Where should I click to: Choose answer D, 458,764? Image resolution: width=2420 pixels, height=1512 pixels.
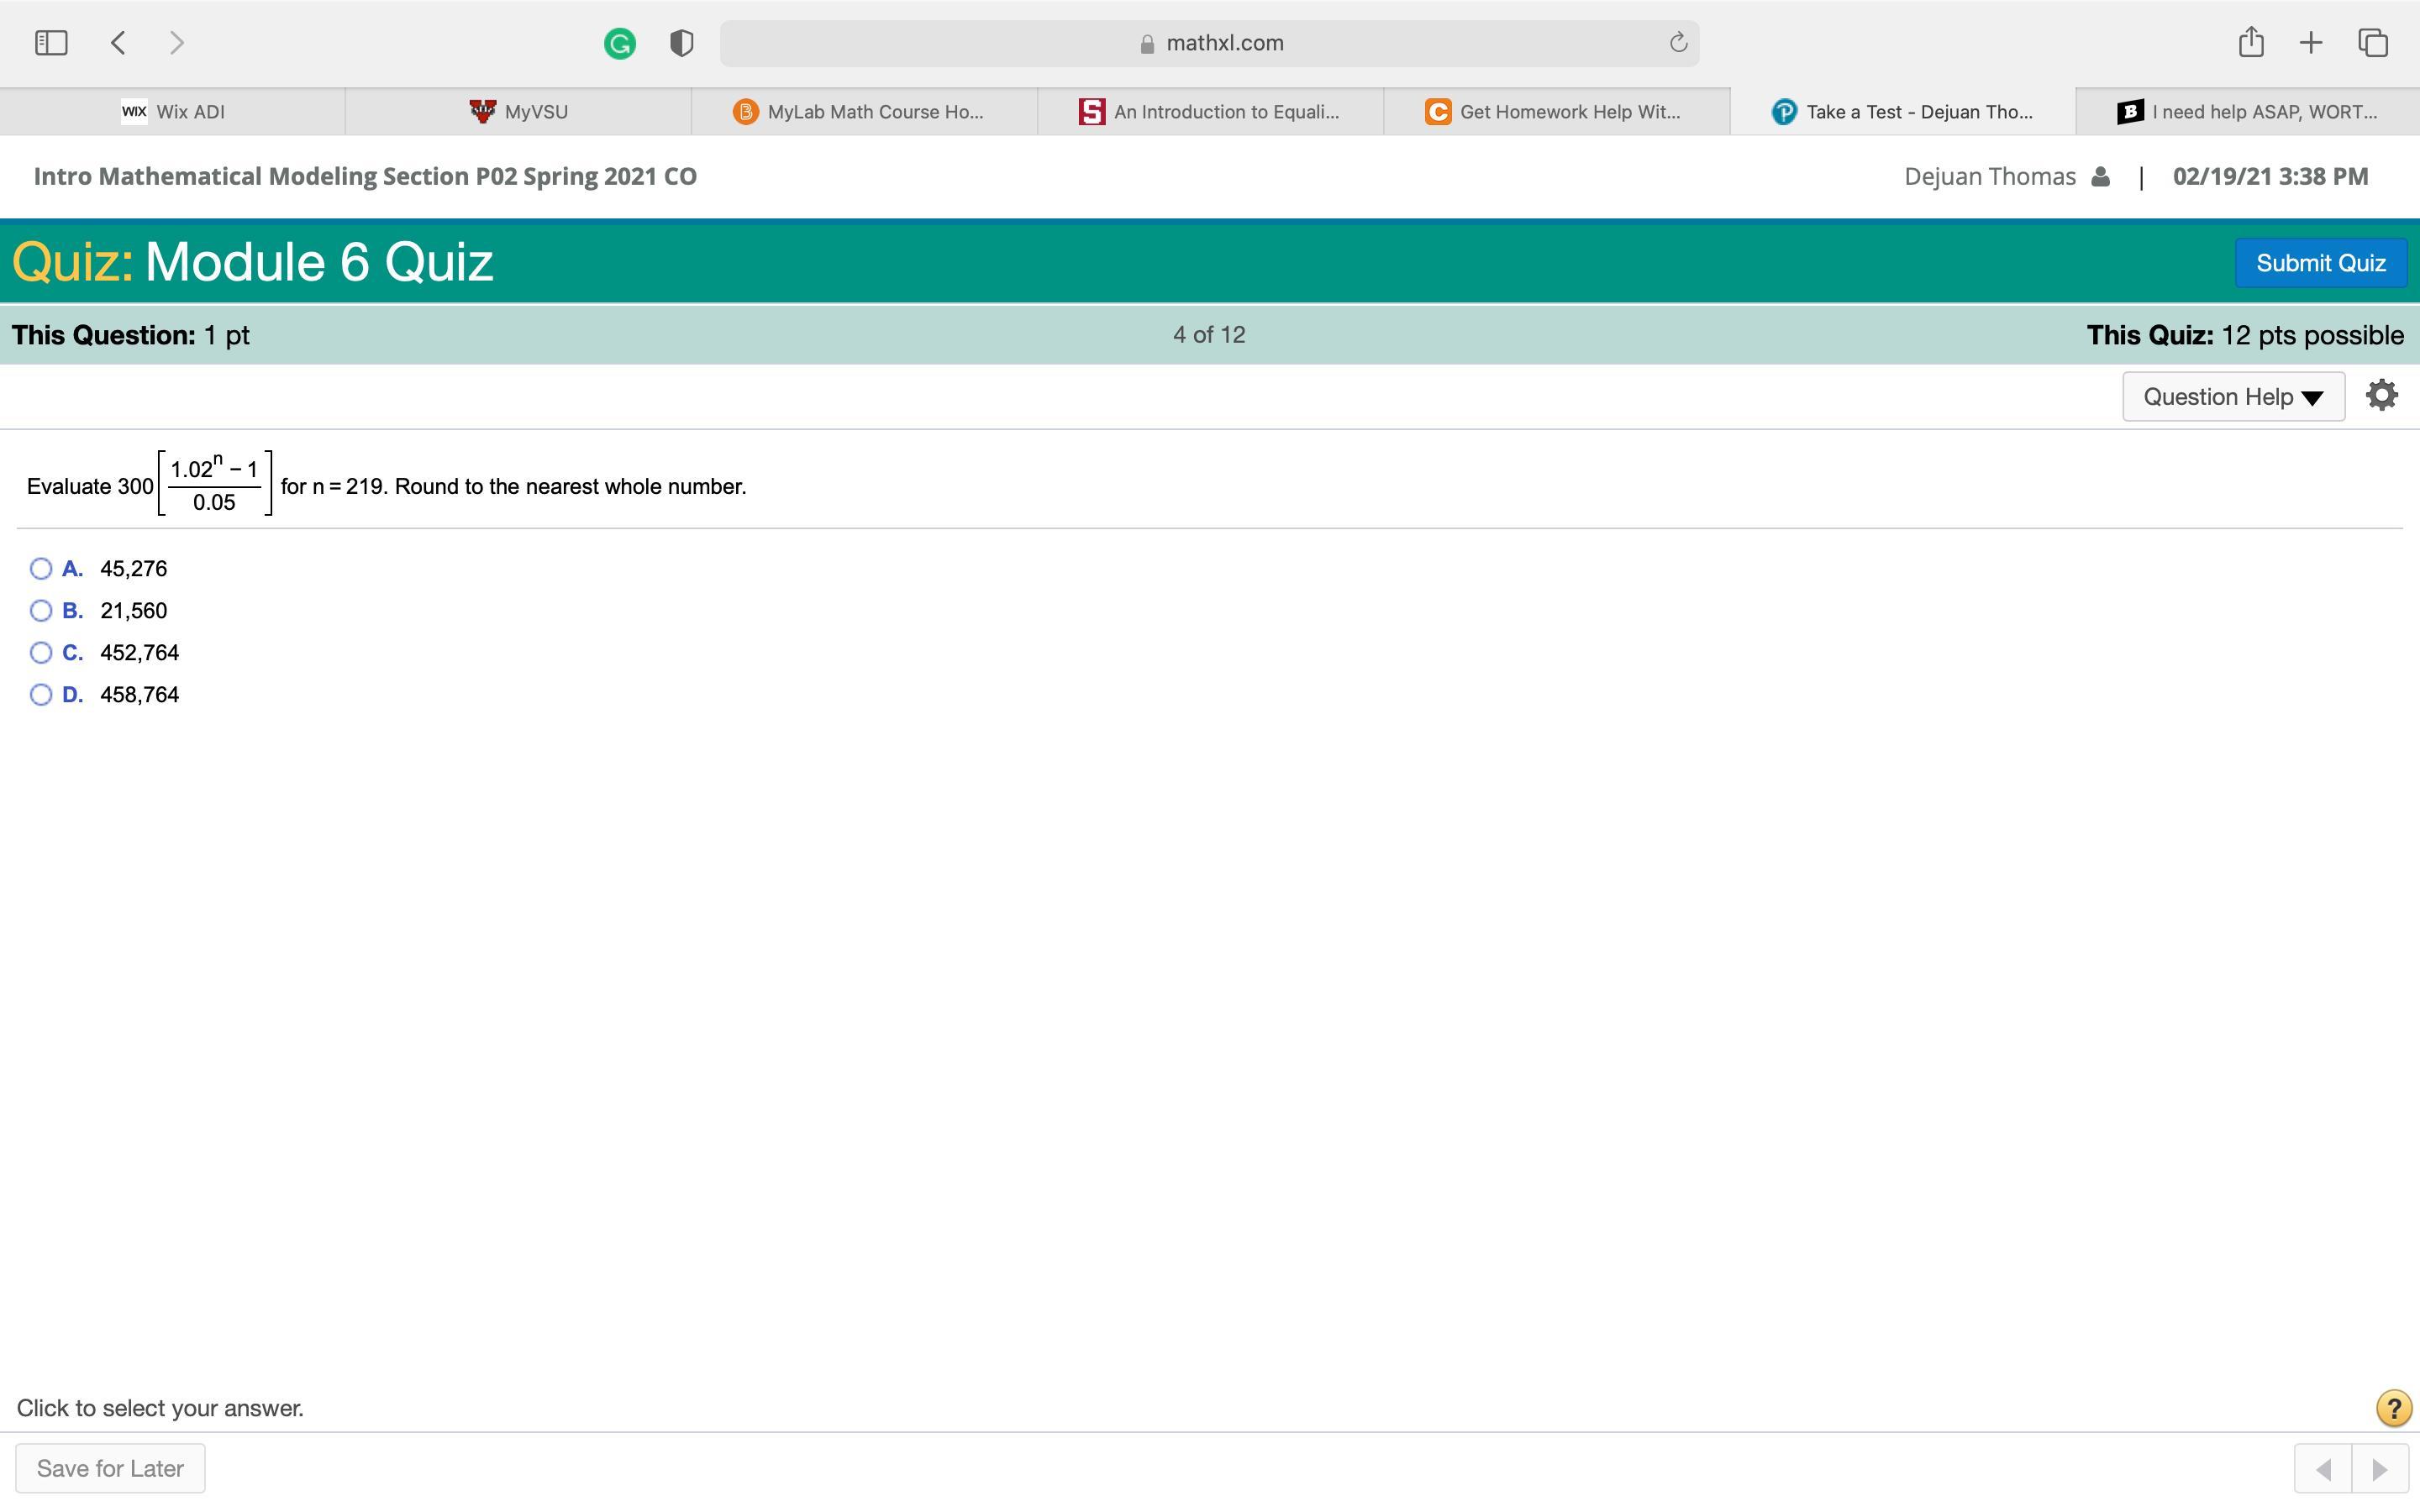(x=41, y=695)
